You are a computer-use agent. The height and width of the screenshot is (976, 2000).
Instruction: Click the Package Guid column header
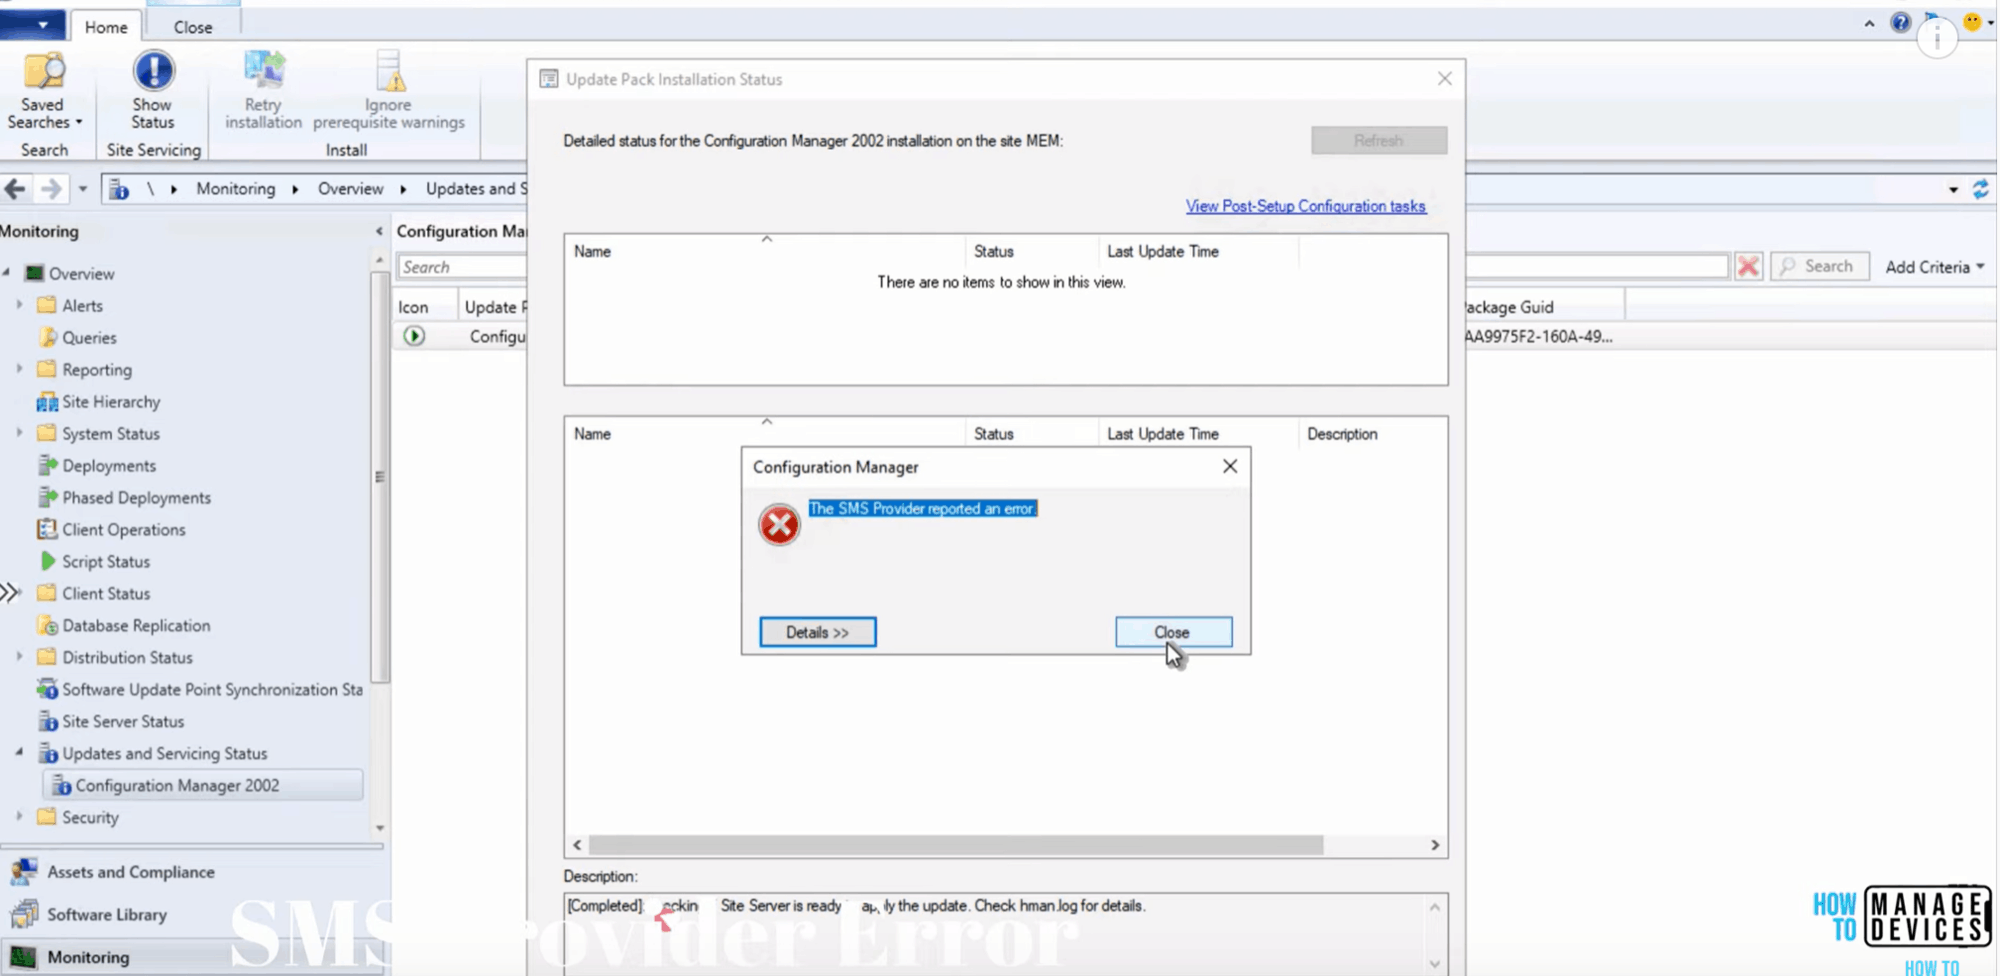click(1545, 307)
